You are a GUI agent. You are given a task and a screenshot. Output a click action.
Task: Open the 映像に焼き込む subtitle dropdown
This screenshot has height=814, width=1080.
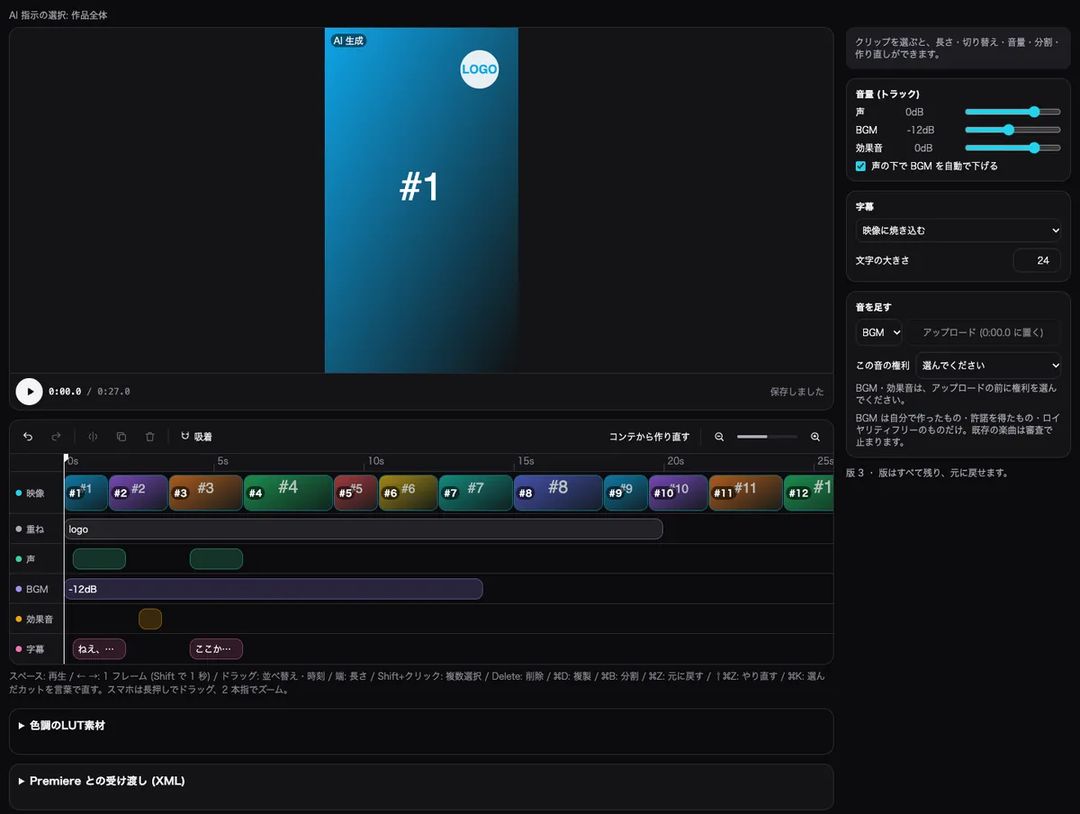957,231
